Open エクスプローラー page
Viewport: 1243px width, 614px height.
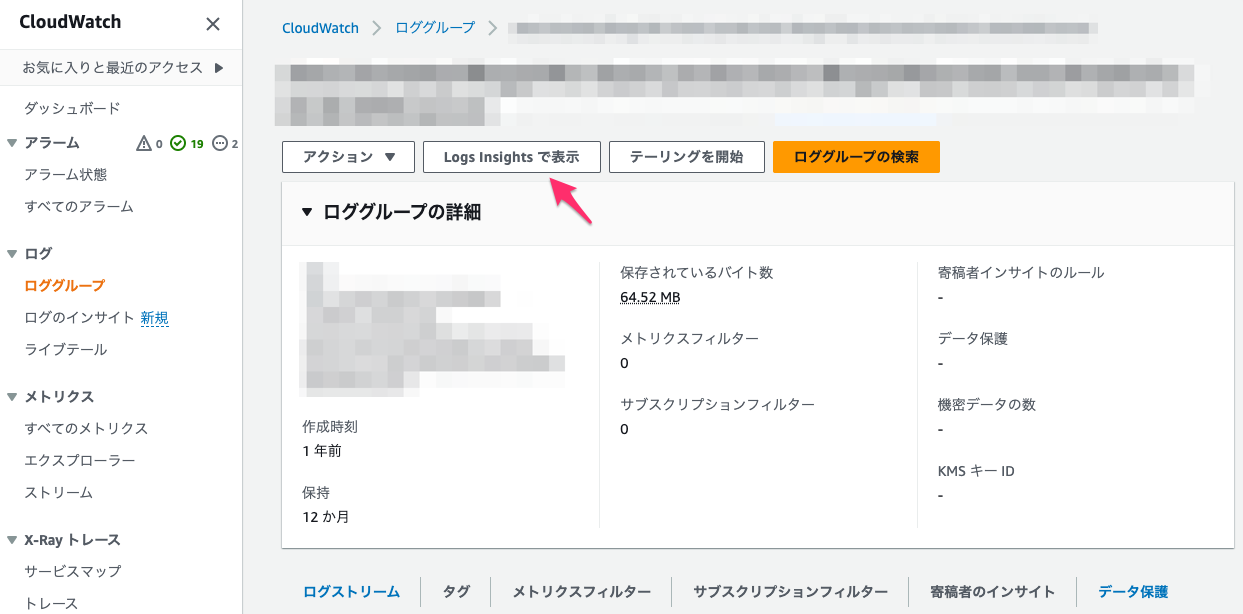click(x=79, y=461)
